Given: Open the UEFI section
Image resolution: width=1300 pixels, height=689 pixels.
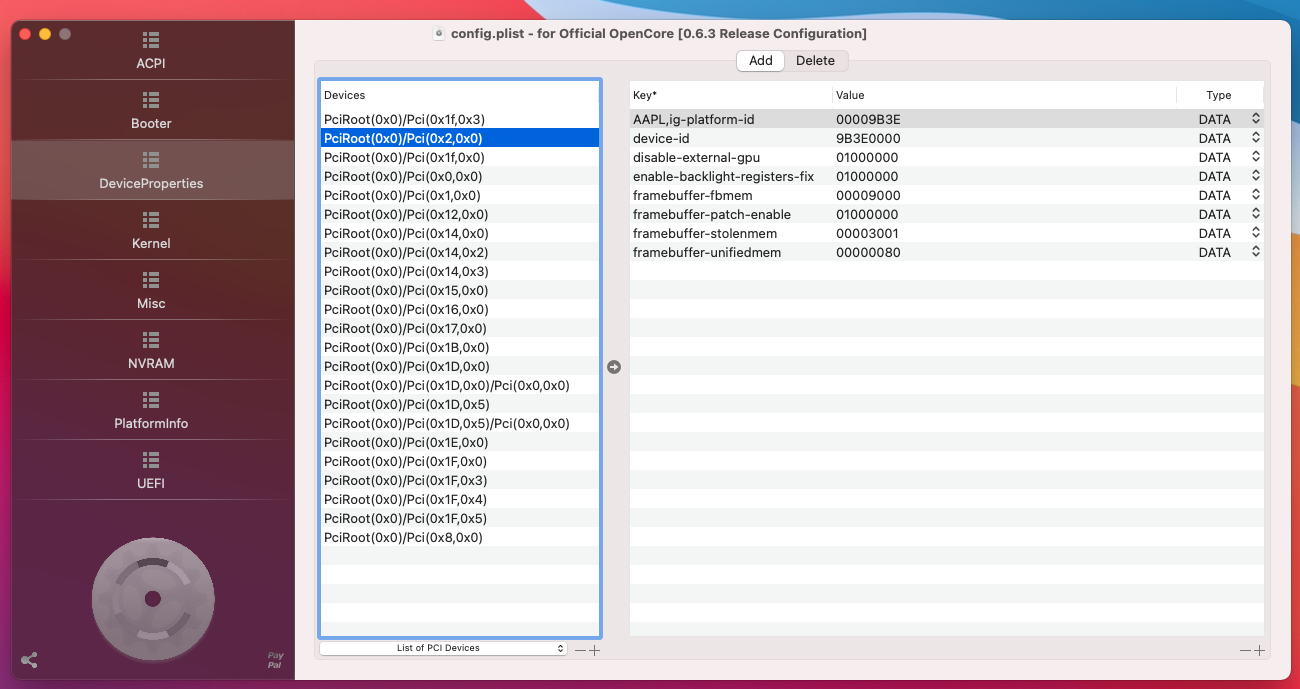Looking at the screenshot, I should (151, 471).
